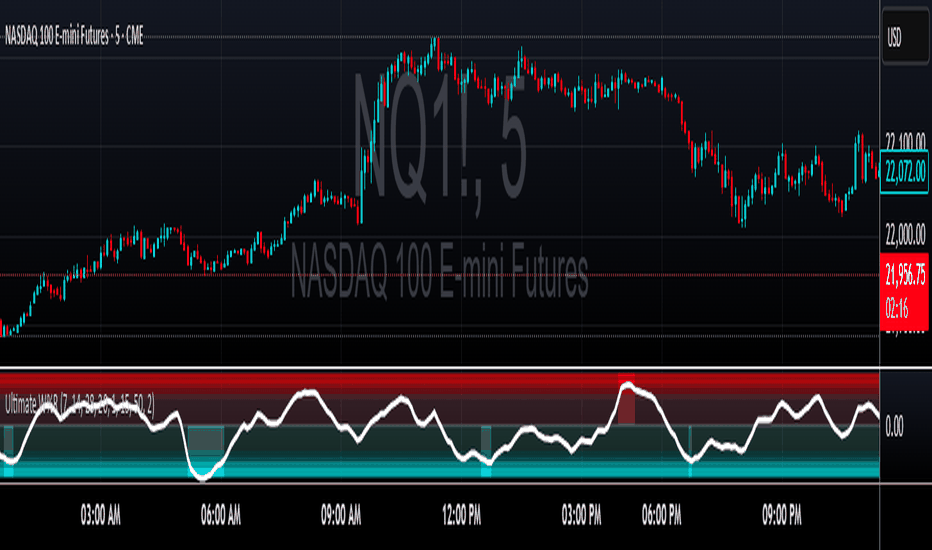Click the 03:00 PM time axis label

point(581,515)
